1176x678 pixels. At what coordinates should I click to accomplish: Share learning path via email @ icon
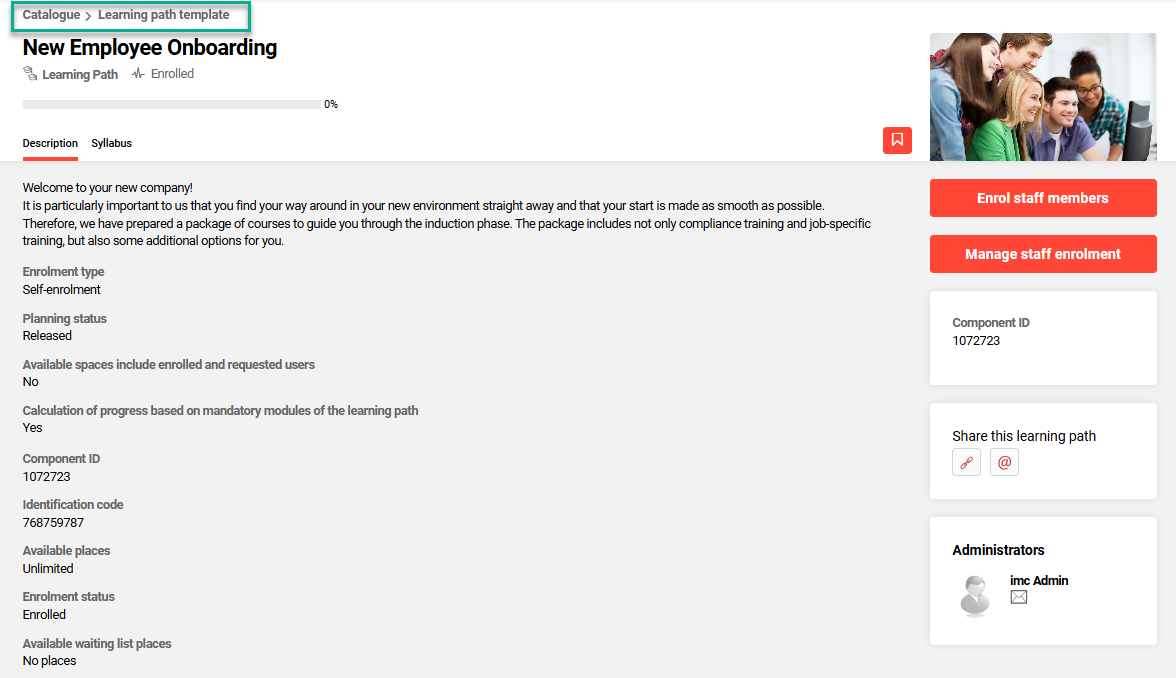point(1004,462)
